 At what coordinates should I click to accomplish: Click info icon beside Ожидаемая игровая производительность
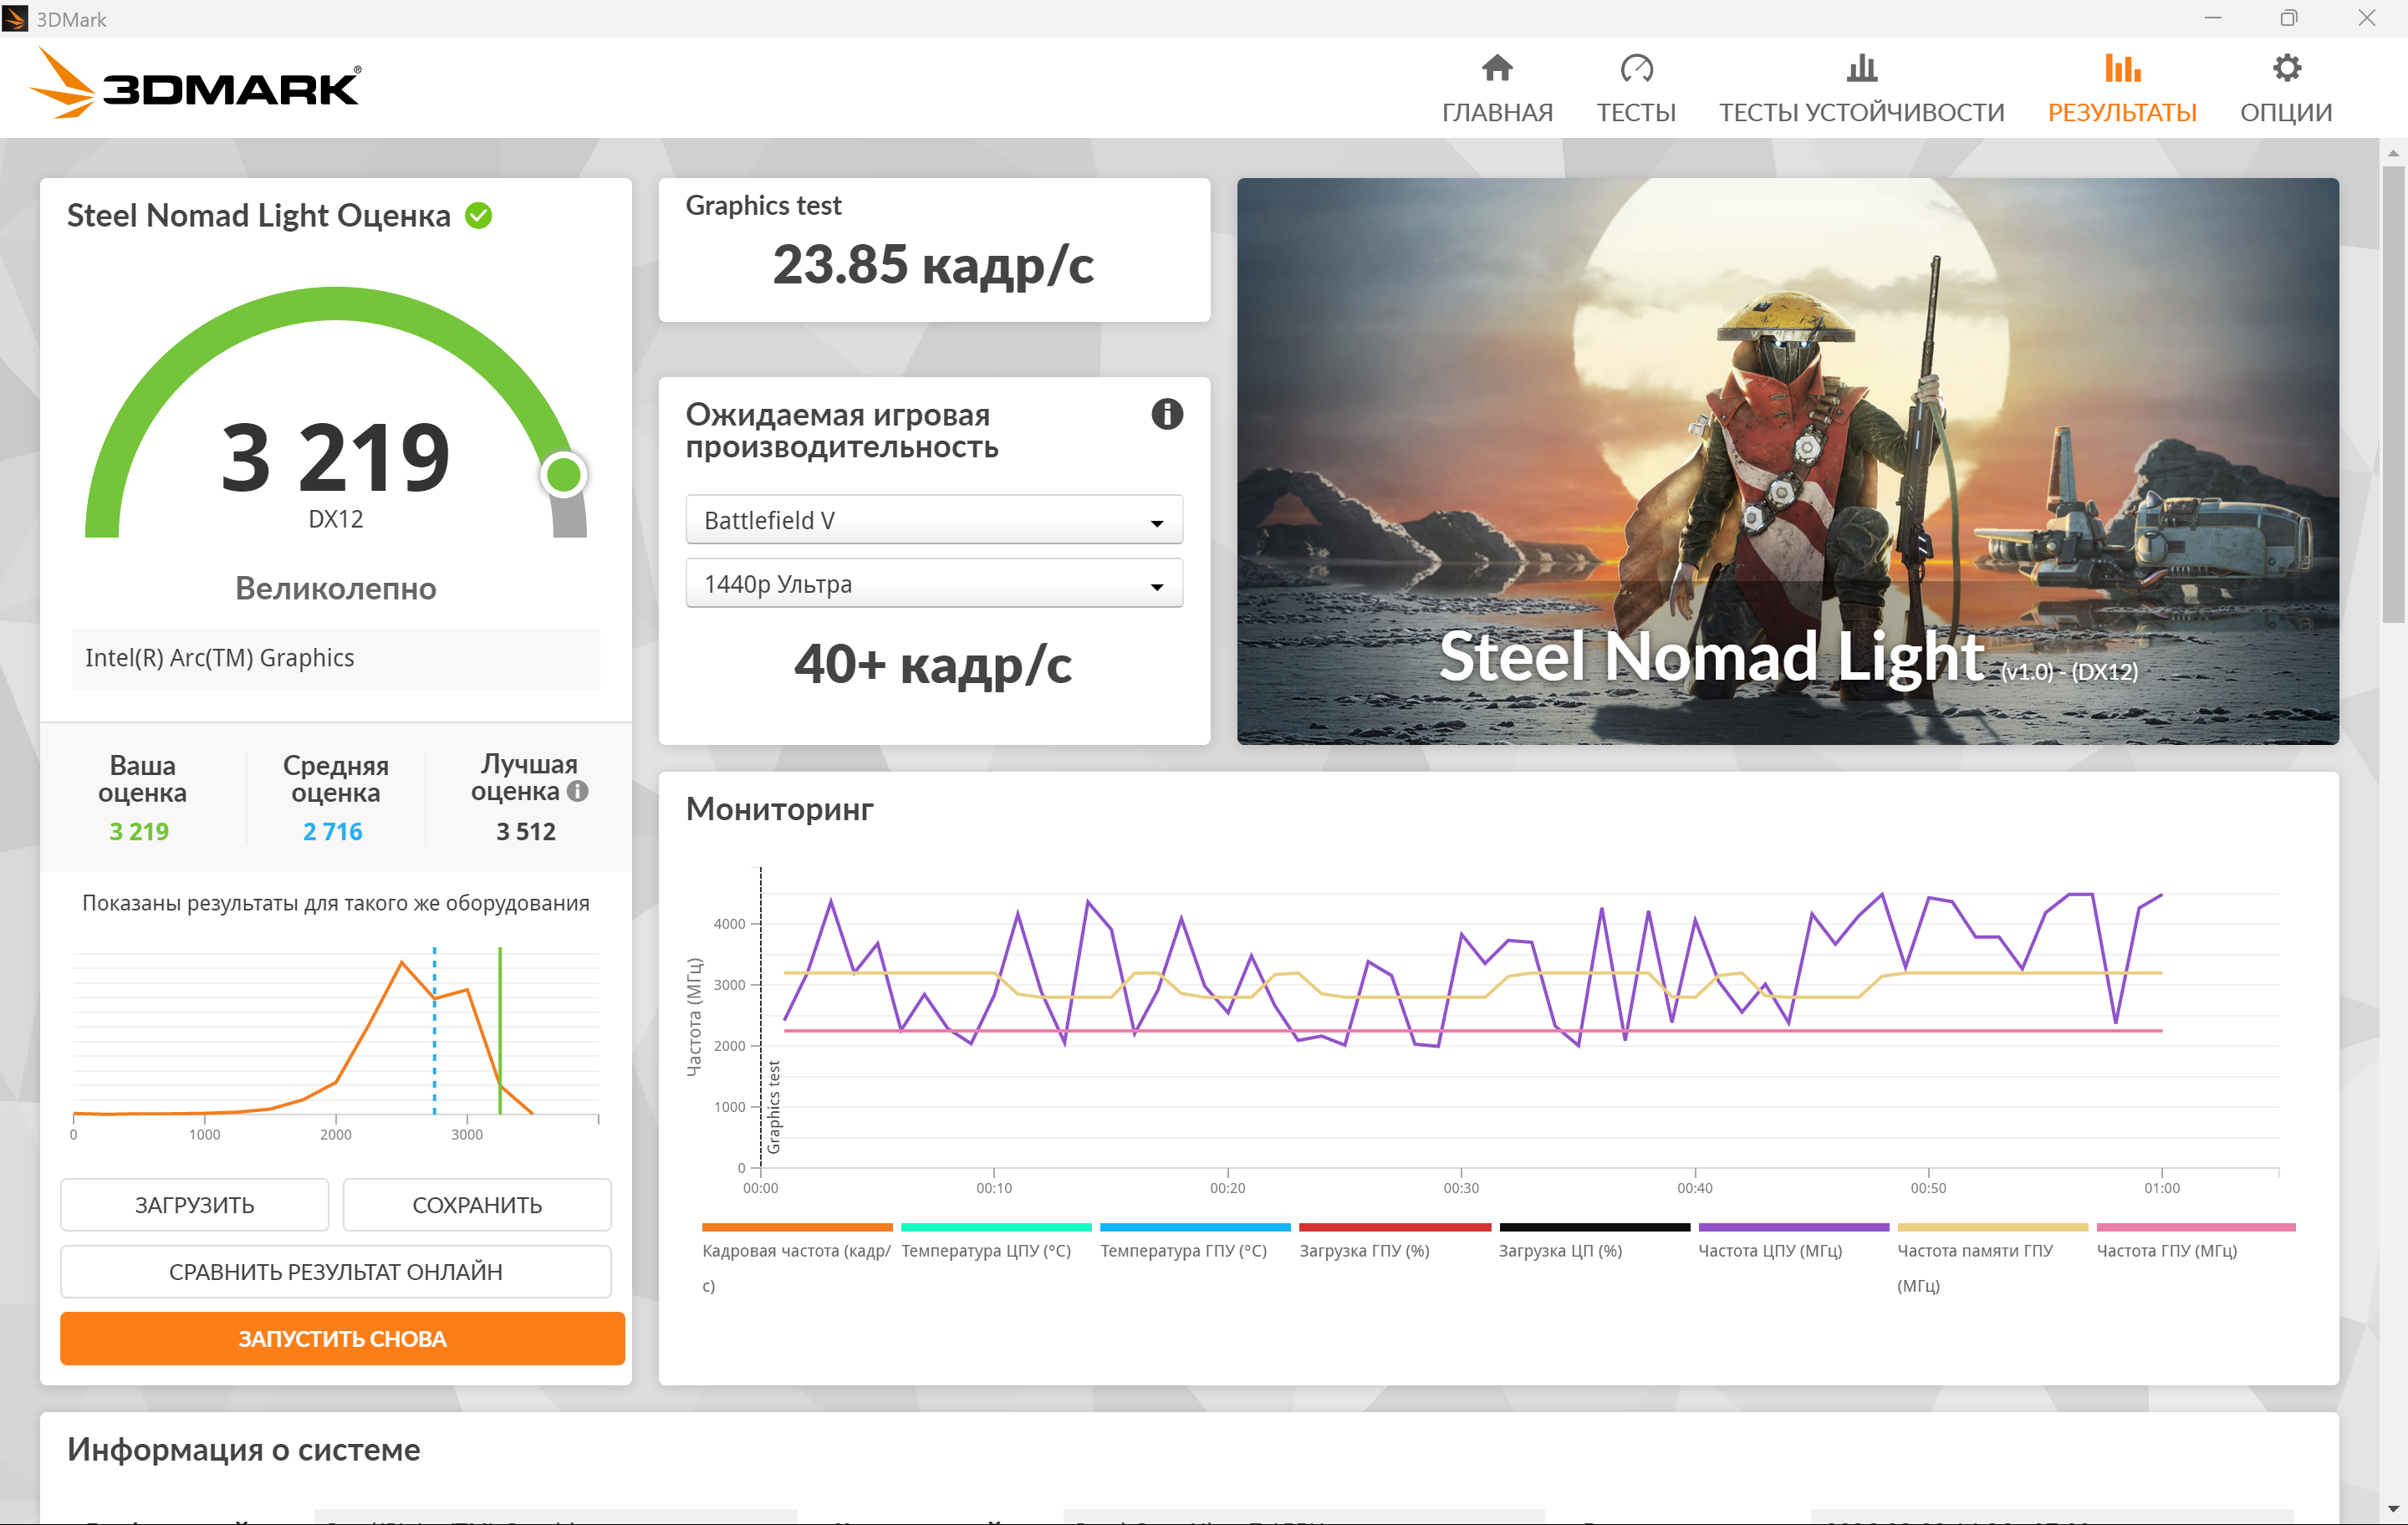(1166, 414)
